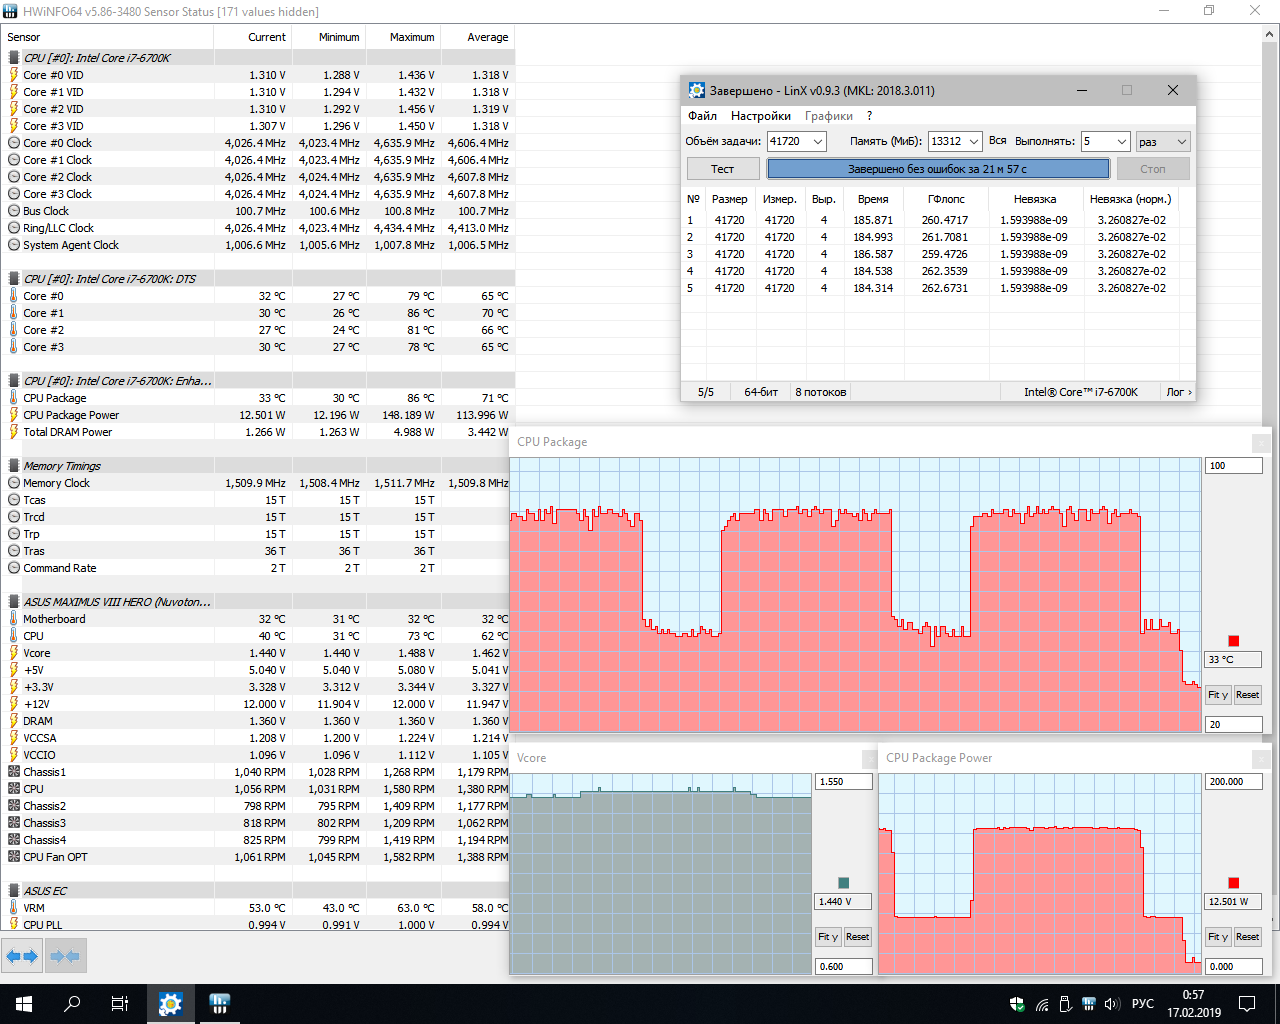Screen dimensions: 1280x1024
Task: Click the expand-columns double arrow button in HWiNFO
Action: [21, 956]
